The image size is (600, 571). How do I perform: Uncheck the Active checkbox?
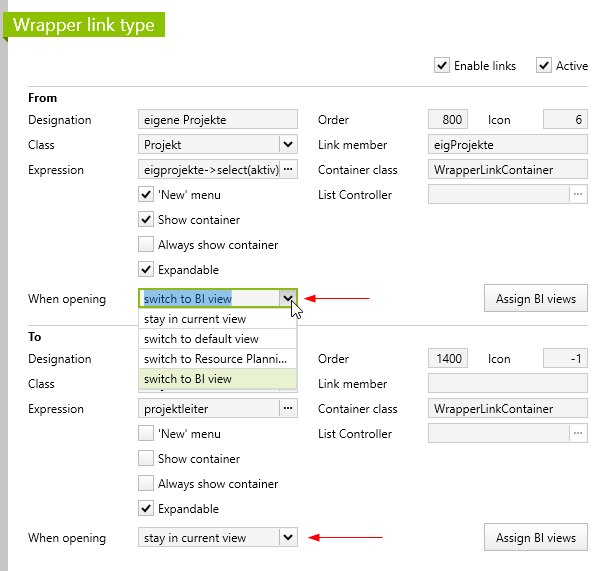tap(544, 65)
